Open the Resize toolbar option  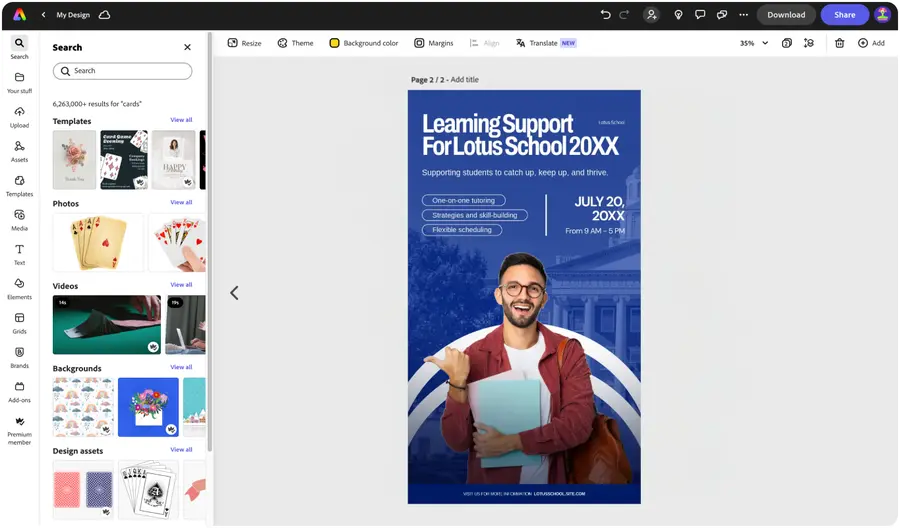(245, 43)
